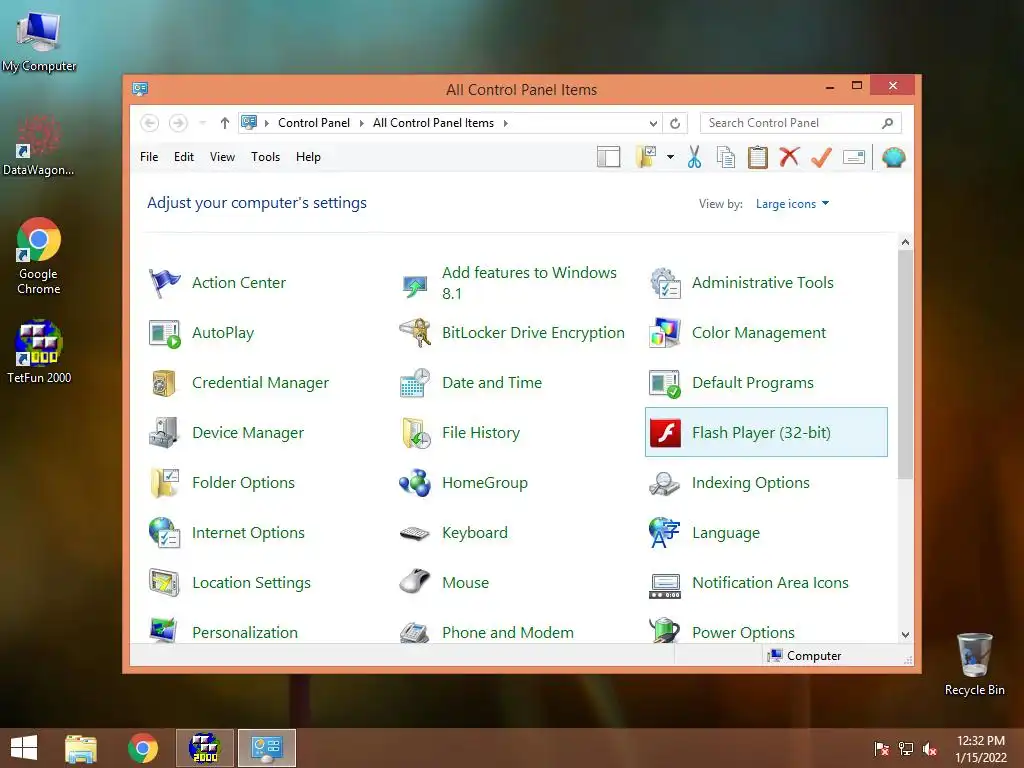Open Google Chrome from the taskbar
This screenshot has width=1024, height=768.
(x=142, y=748)
